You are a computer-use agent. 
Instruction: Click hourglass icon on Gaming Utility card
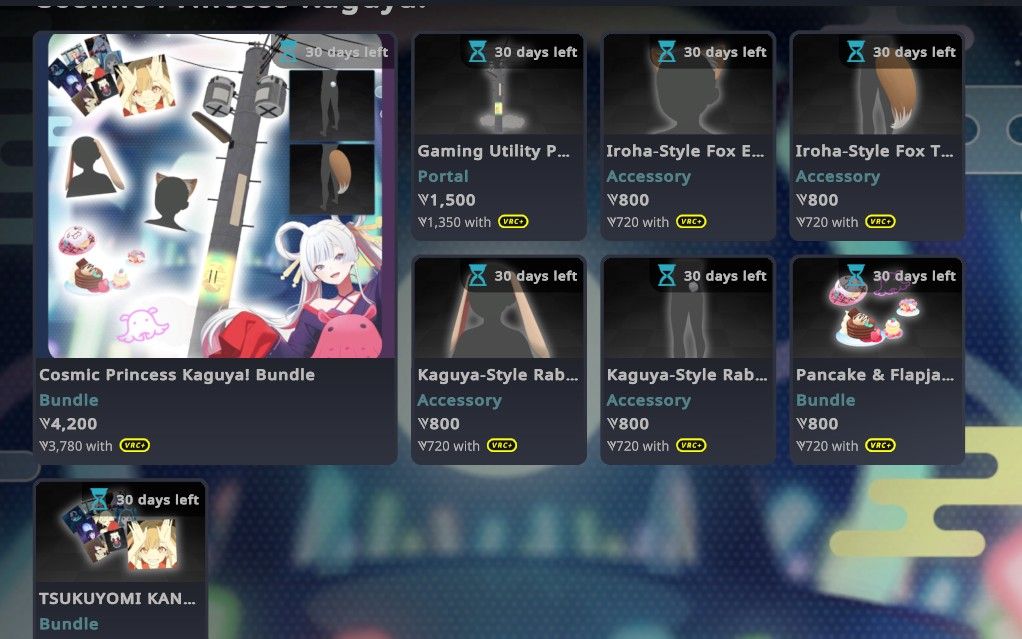click(478, 51)
